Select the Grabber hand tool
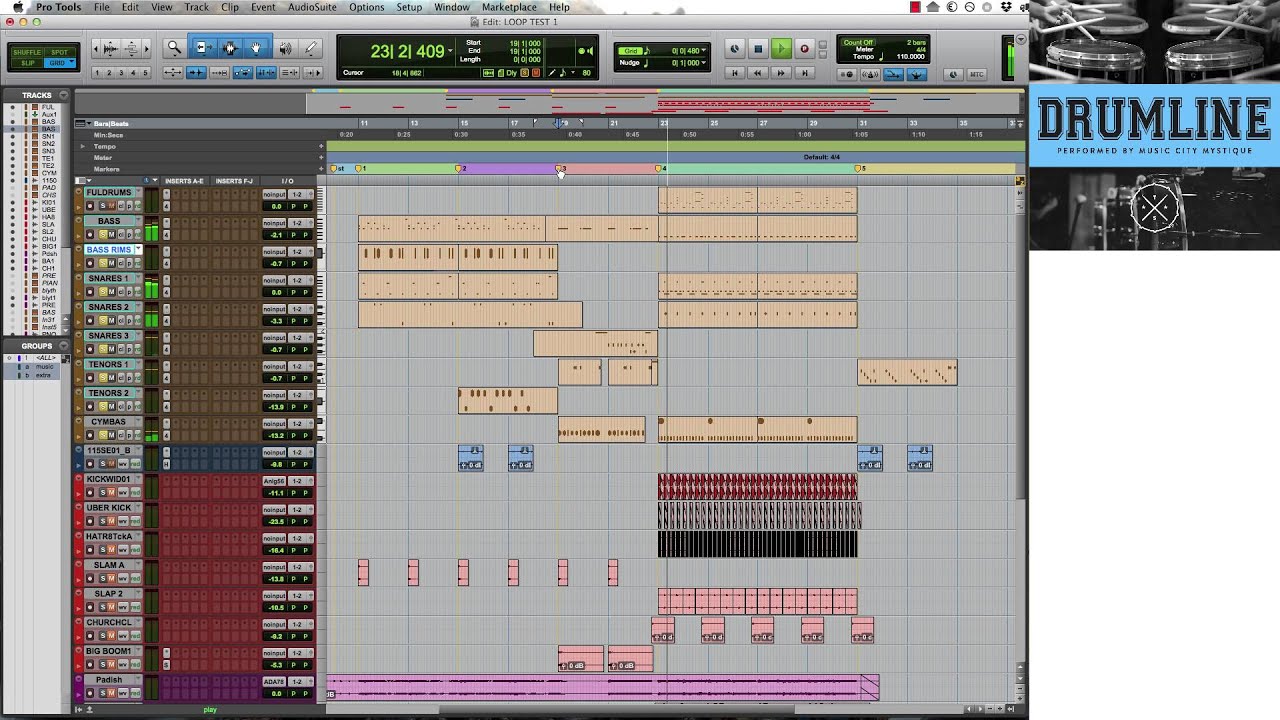Image resolution: width=1280 pixels, height=720 pixels. pyautogui.click(x=256, y=47)
